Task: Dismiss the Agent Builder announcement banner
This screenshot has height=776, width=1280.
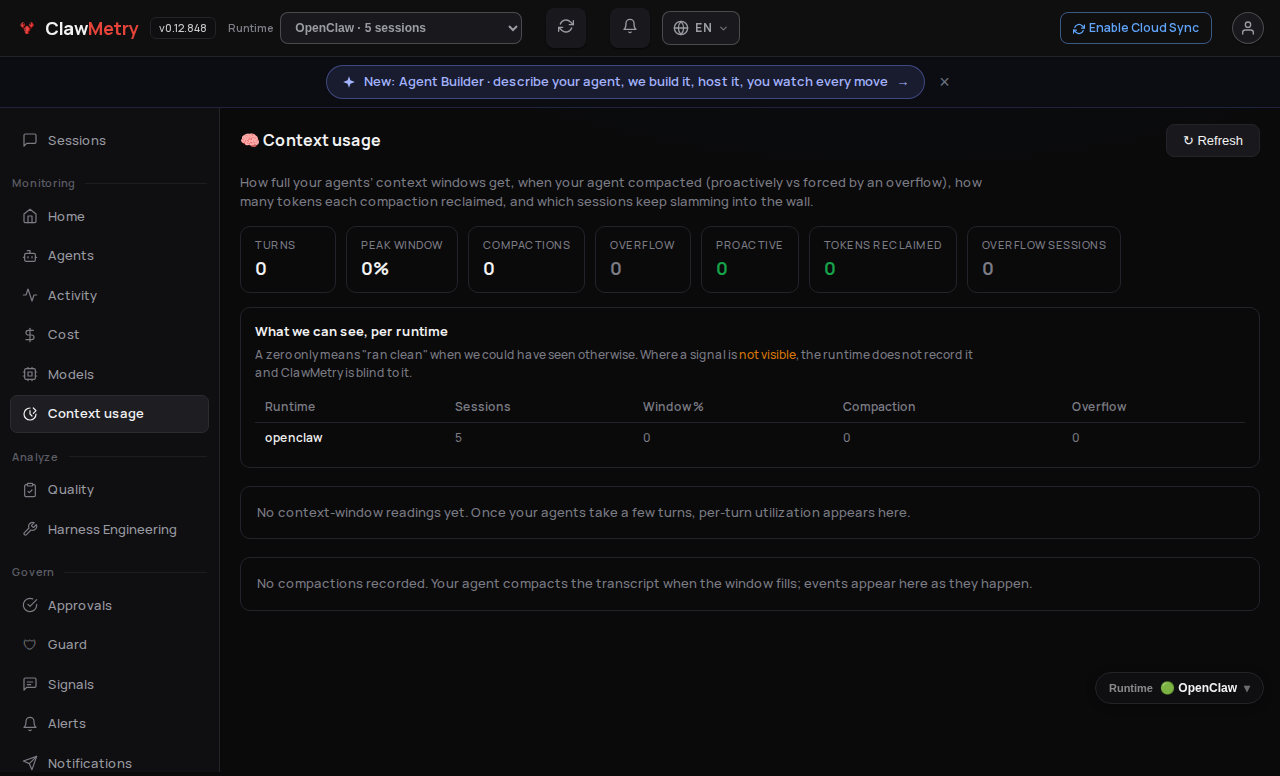Action: (944, 82)
